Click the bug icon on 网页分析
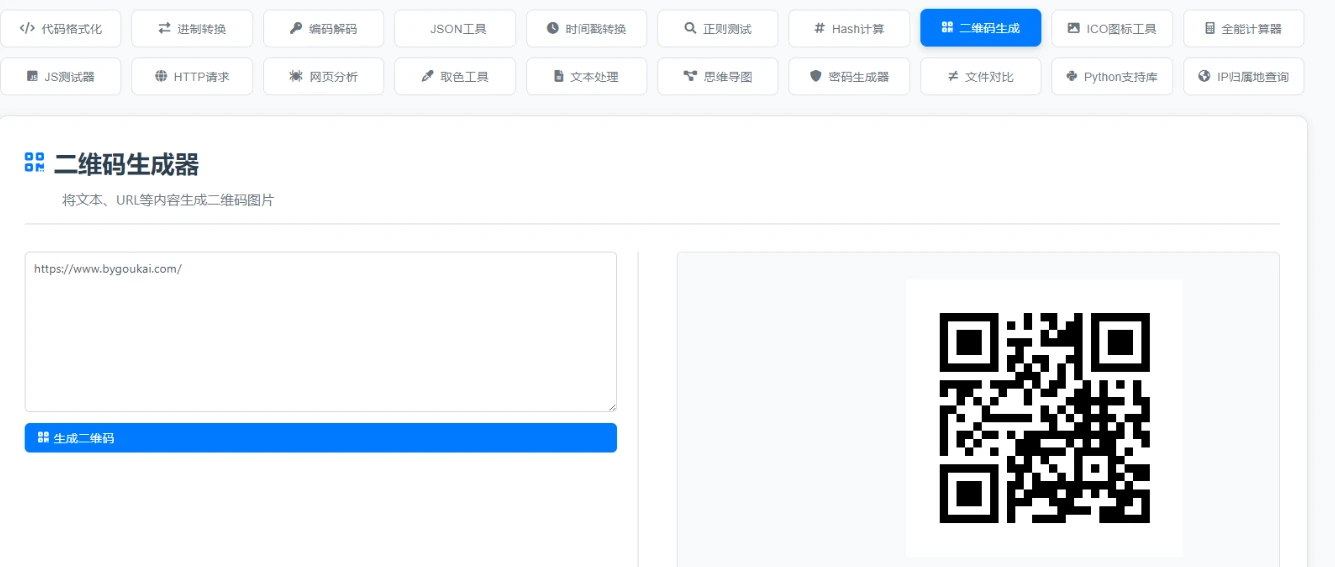1335x567 pixels. (296, 76)
